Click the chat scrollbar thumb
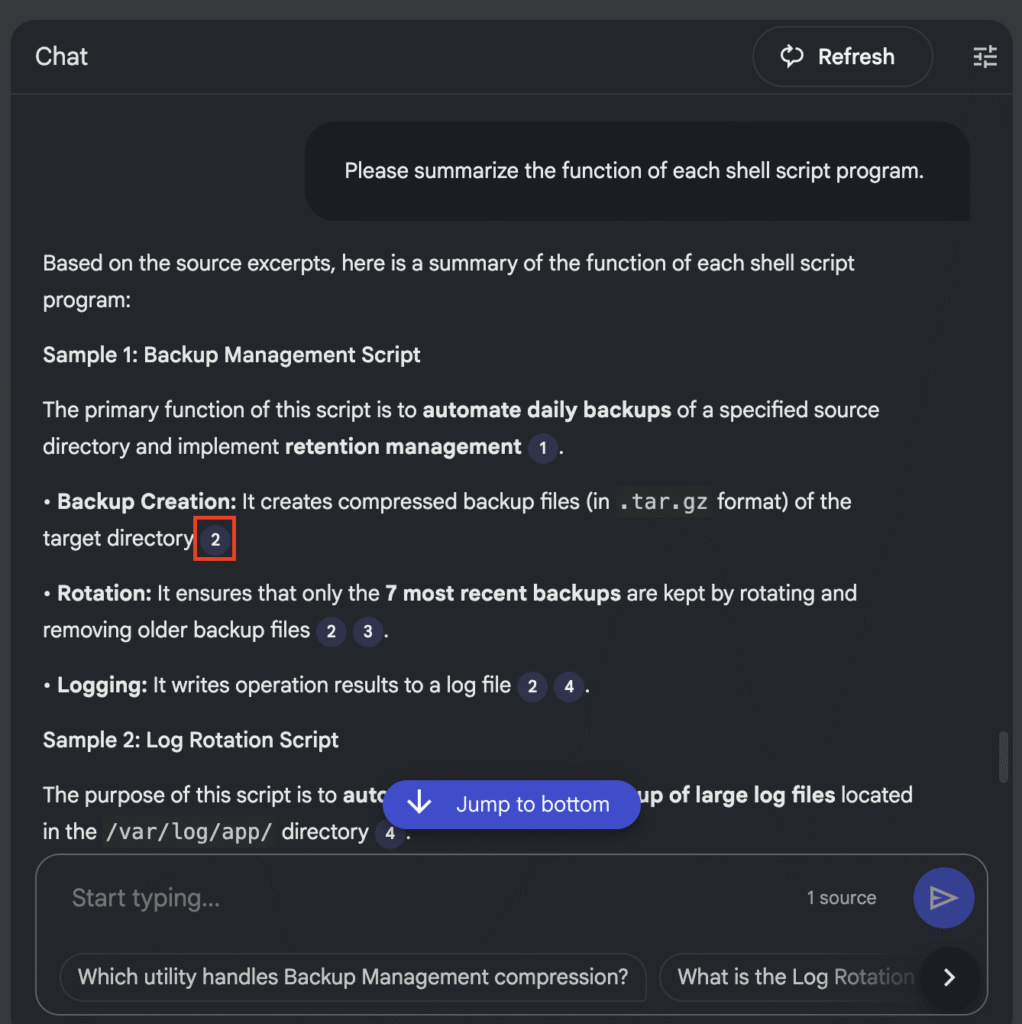This screenshot has height=1024, width=1022. tap(1003, 758)
